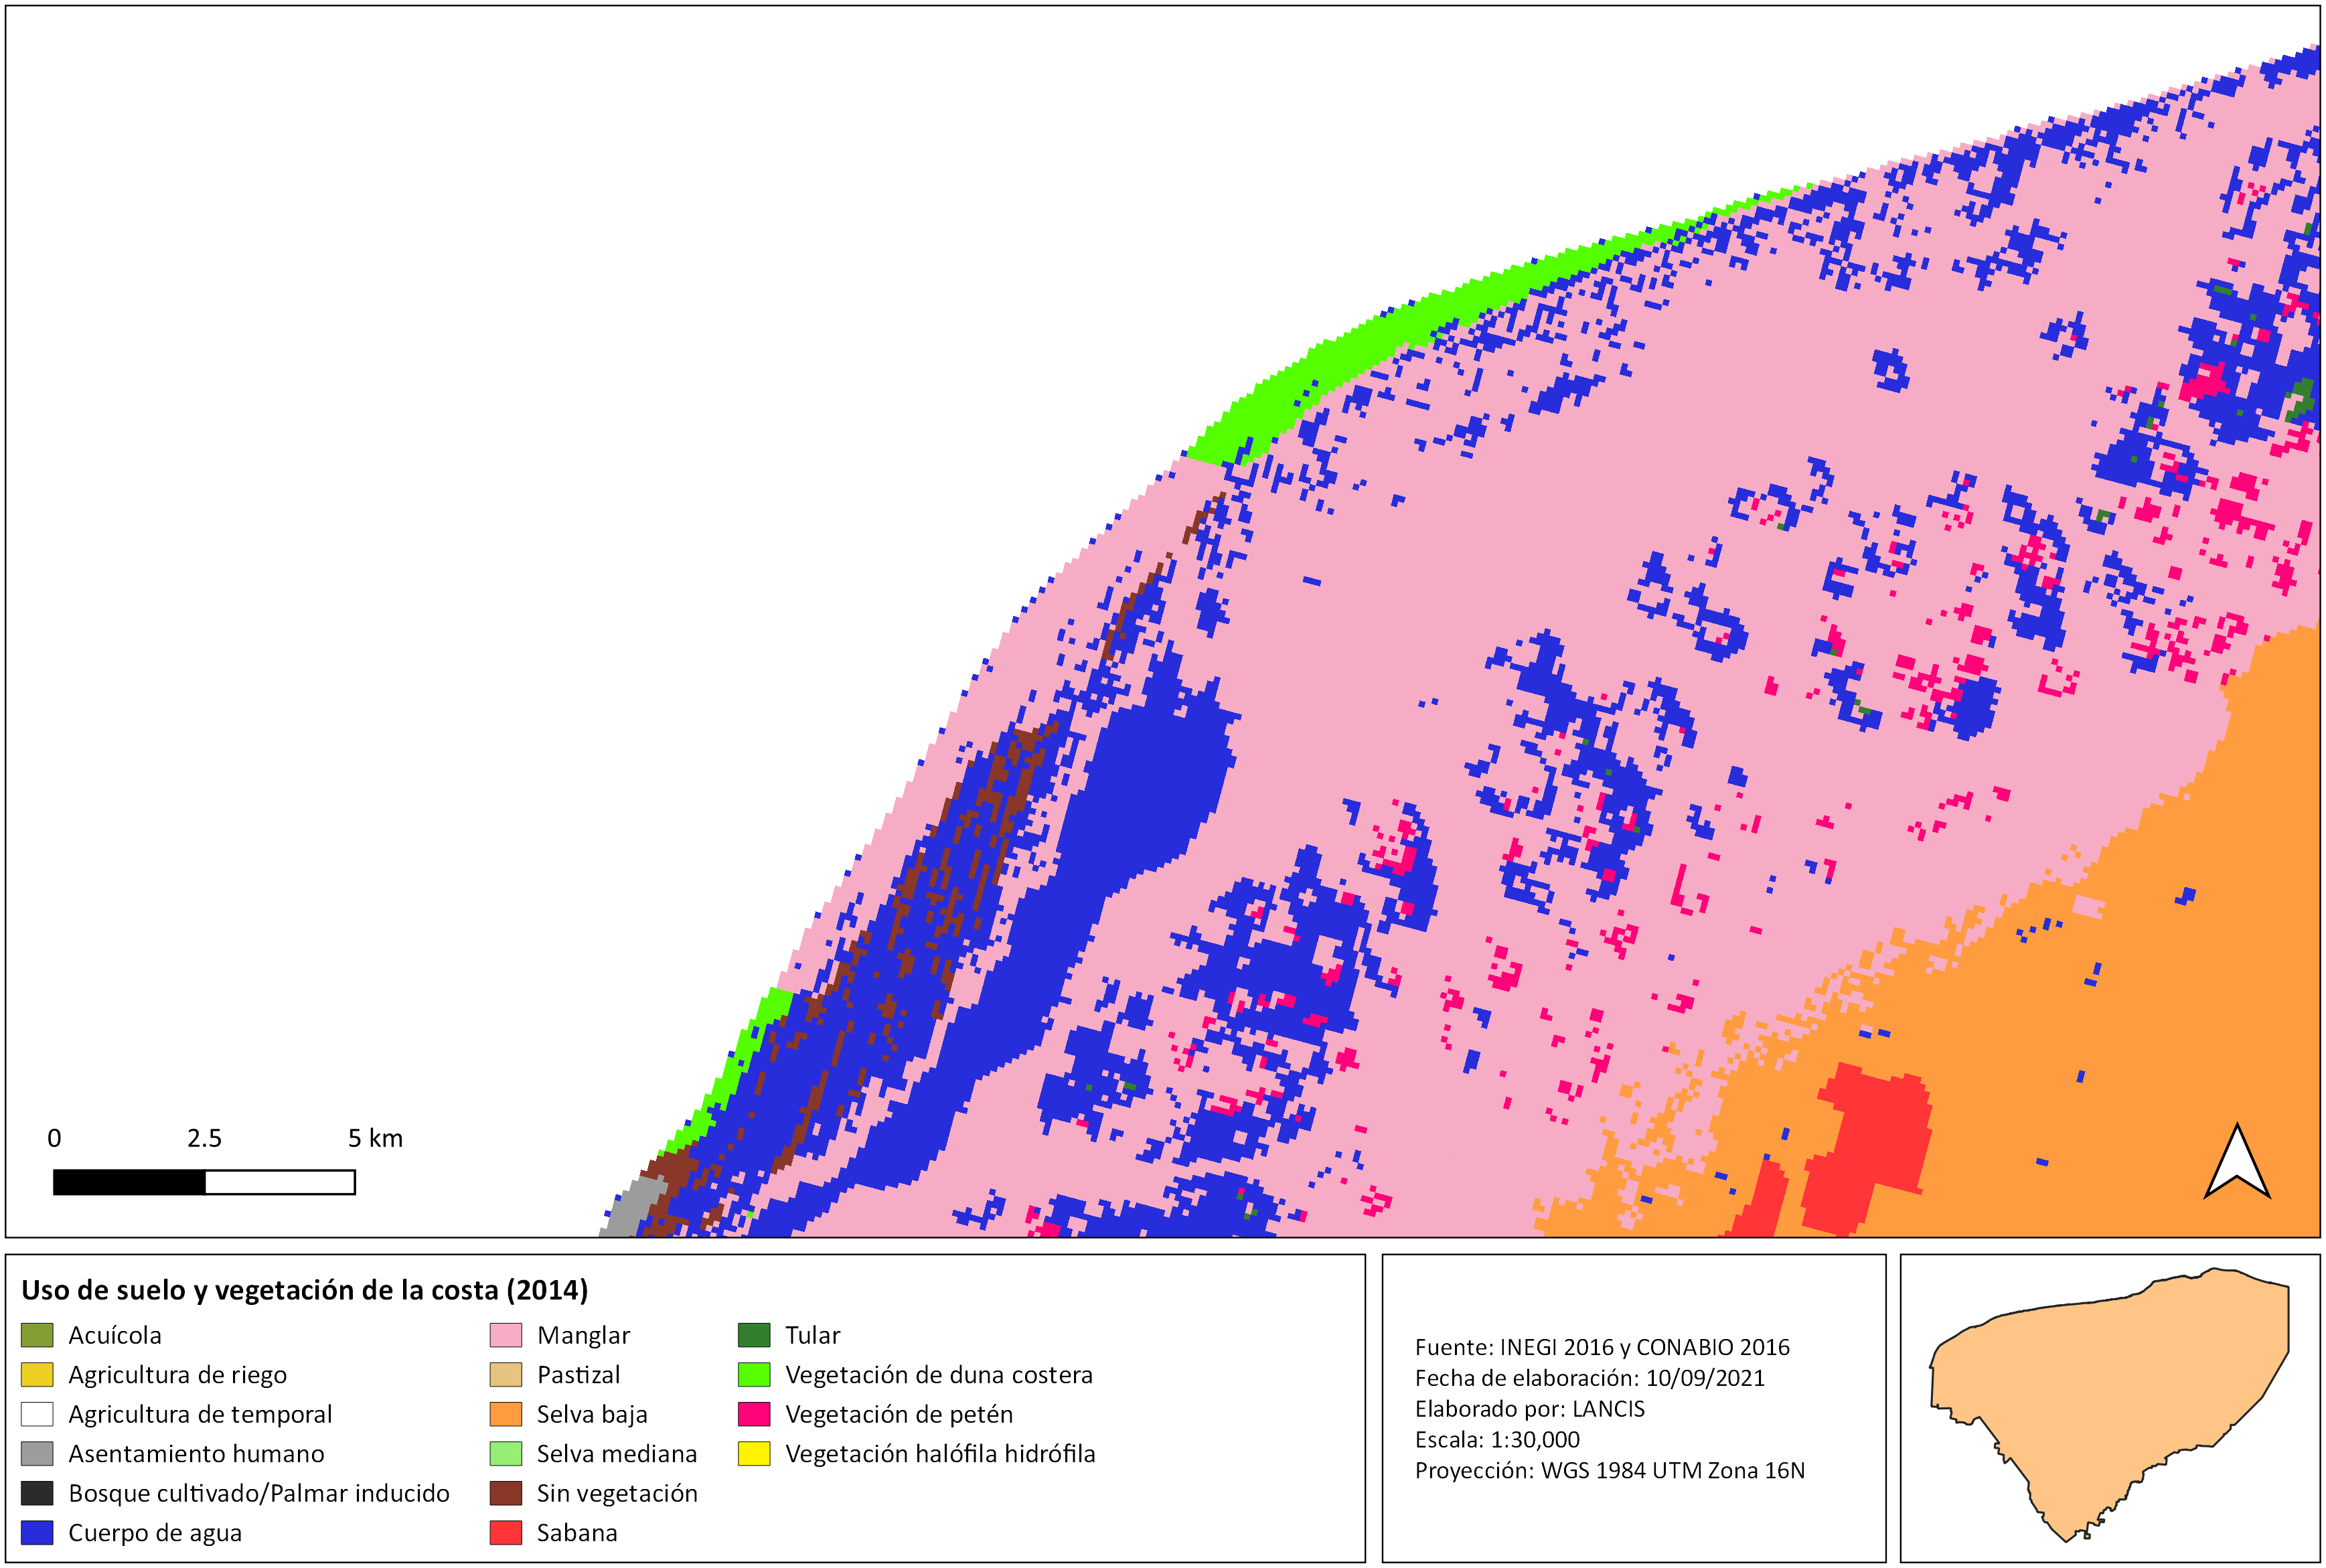Click the black-and-white scale bar
Image resolution: width=2326 pixels, height=1568 pixels.
204,1182
